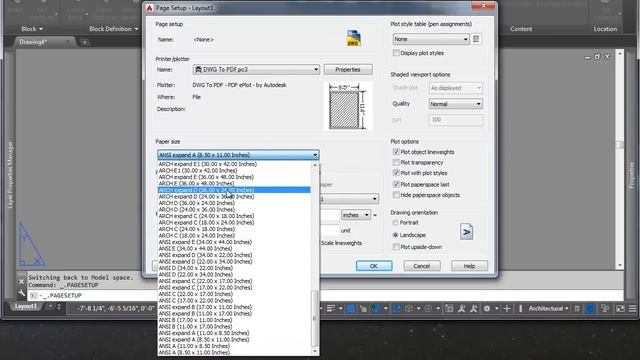
Task: Click the wrench icon beside the command line
Action: (22, 293)
